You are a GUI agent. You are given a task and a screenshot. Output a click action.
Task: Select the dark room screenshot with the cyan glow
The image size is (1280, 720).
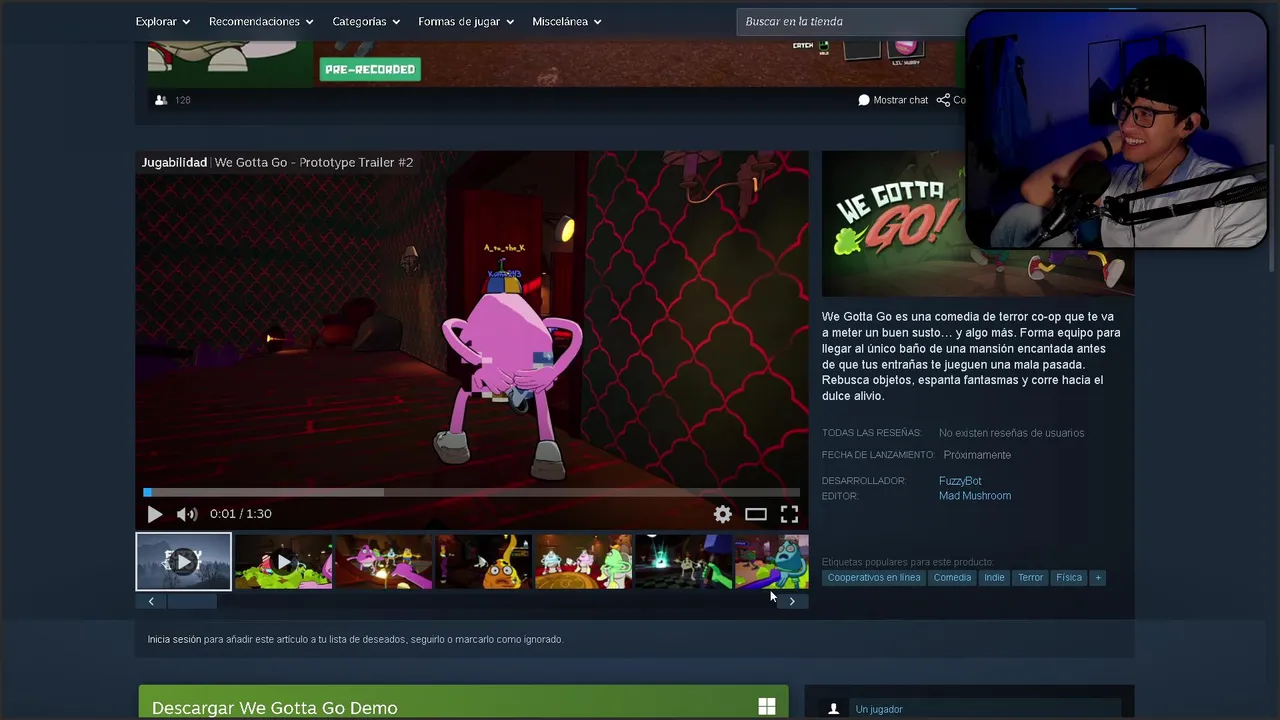(683, 562)
